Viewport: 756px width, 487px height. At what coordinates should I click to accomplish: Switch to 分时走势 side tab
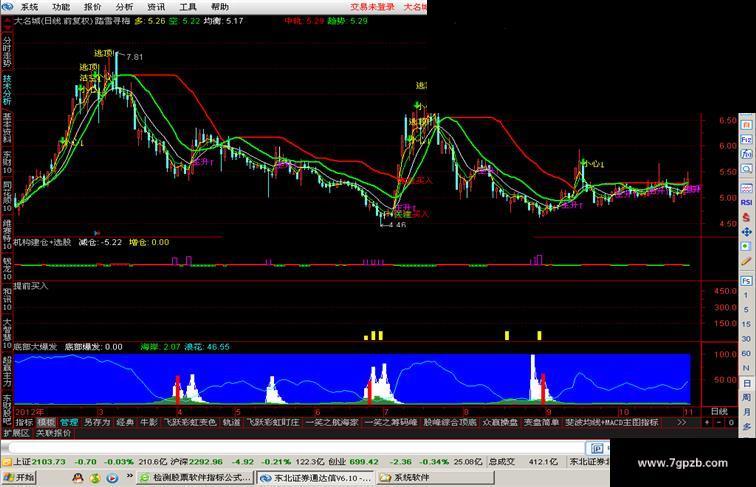point(7,52)
